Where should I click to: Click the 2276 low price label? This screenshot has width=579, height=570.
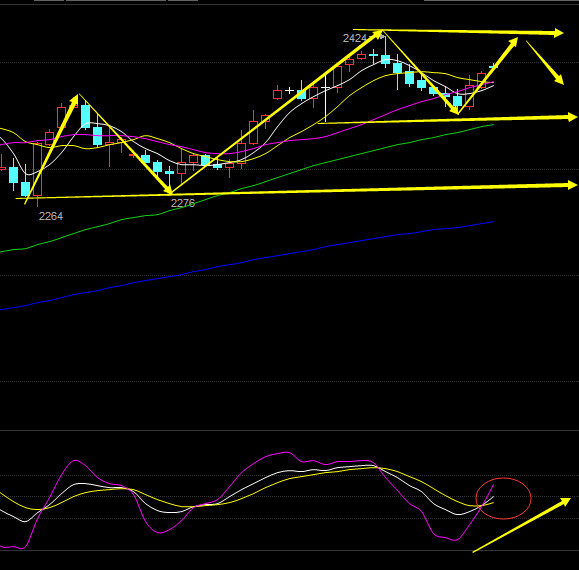pos(183,203)
